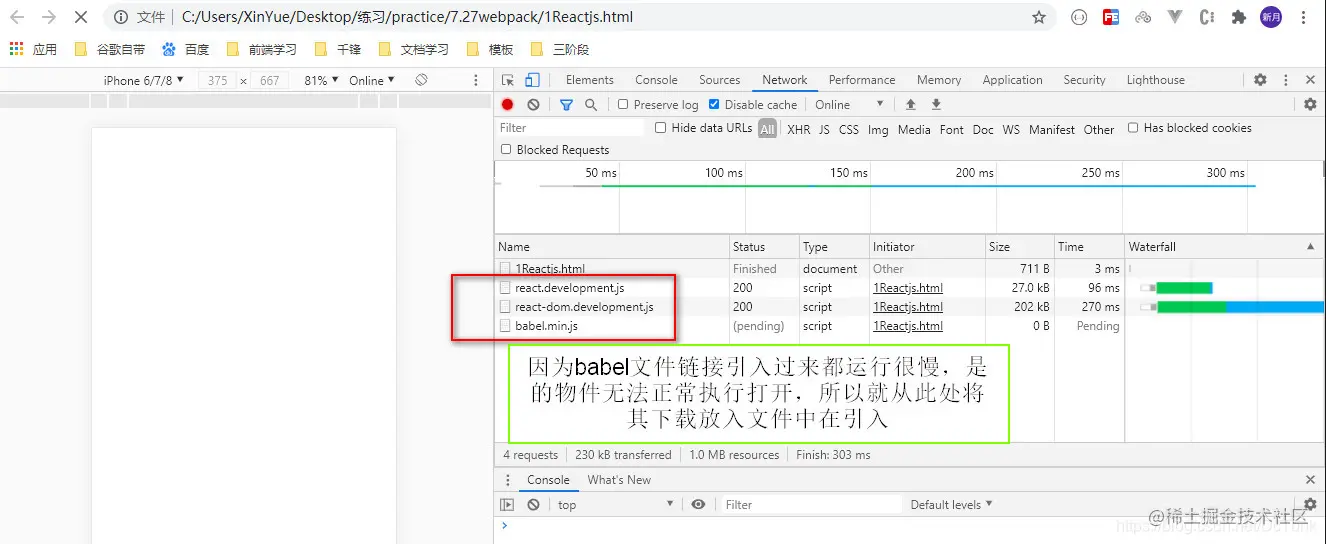Open the 81% zoom dropdown

click(x=321, y=80)
